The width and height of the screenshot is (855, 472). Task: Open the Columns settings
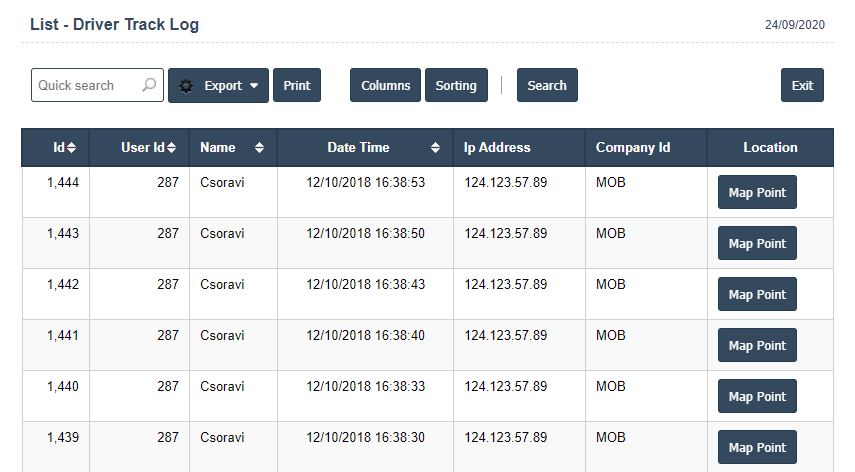pos(385,86)
